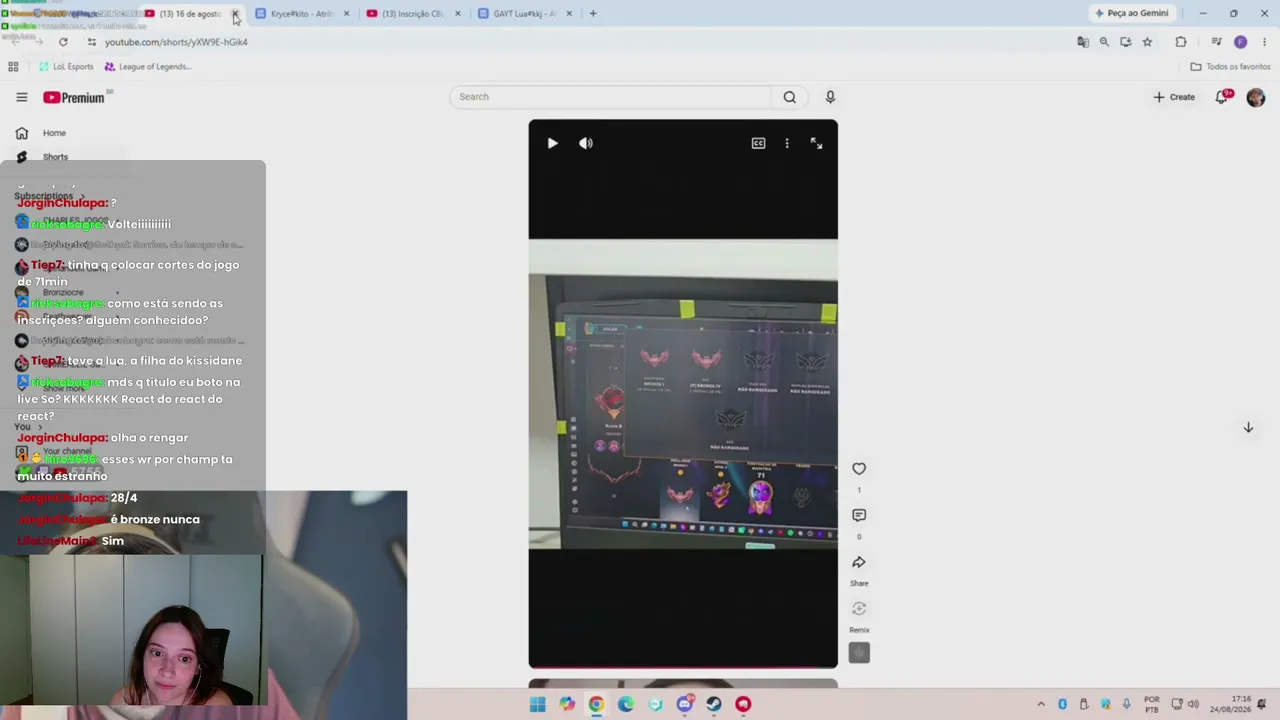Screen dimensions: 1280x720
Task: Toggle closed captions on the Short
Action: pyautogui.click(x=758, y=143)
